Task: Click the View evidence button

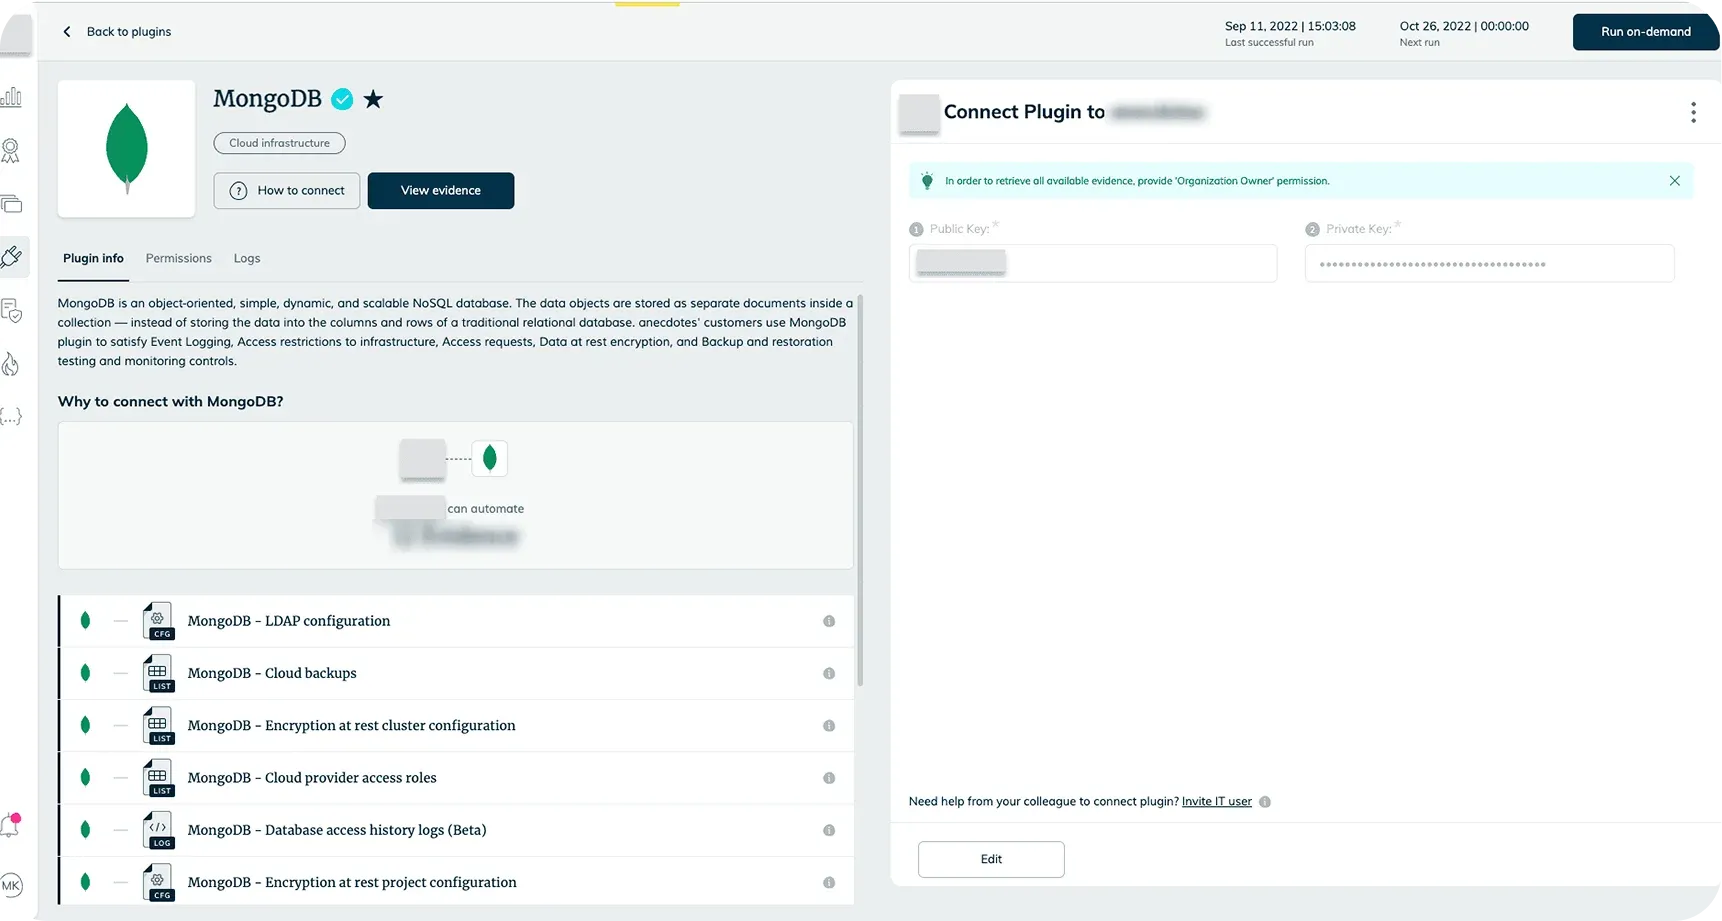Action: (440, 191)
